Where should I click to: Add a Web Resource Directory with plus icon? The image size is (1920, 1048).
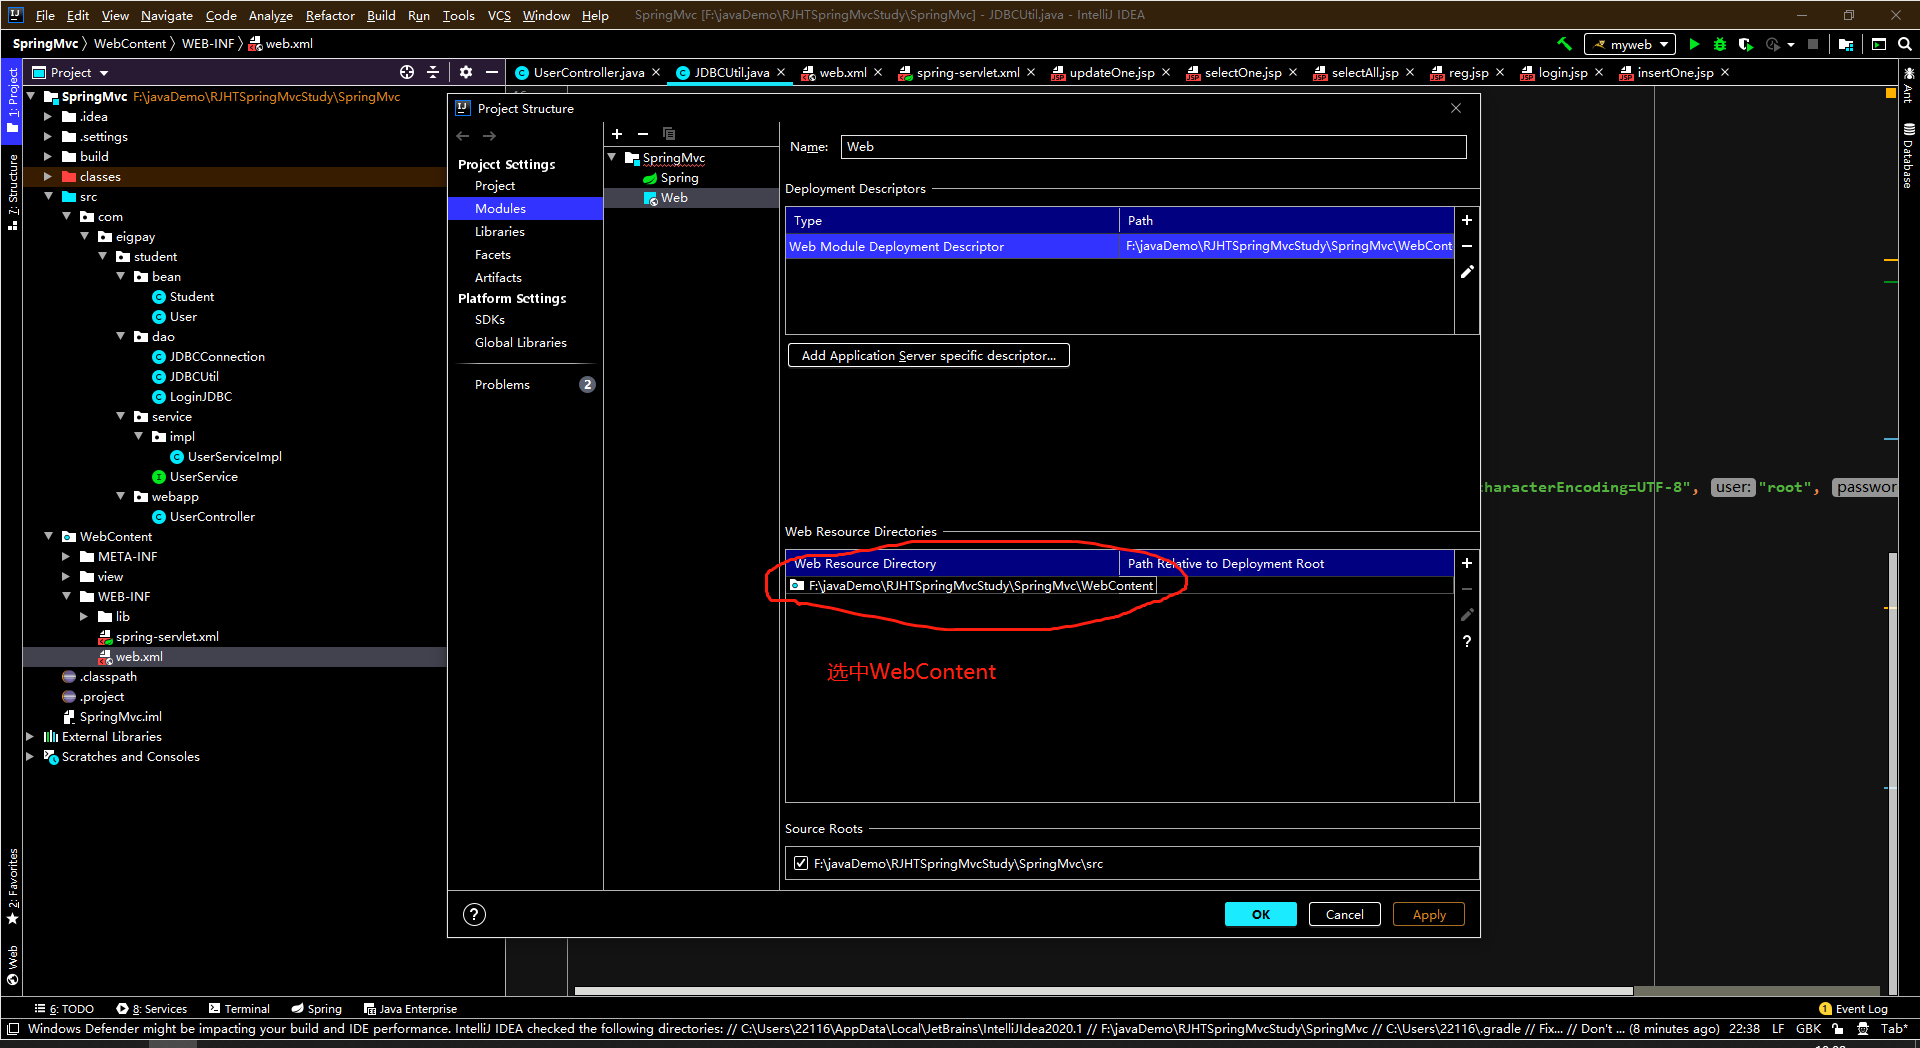(x=1467, y=563)
